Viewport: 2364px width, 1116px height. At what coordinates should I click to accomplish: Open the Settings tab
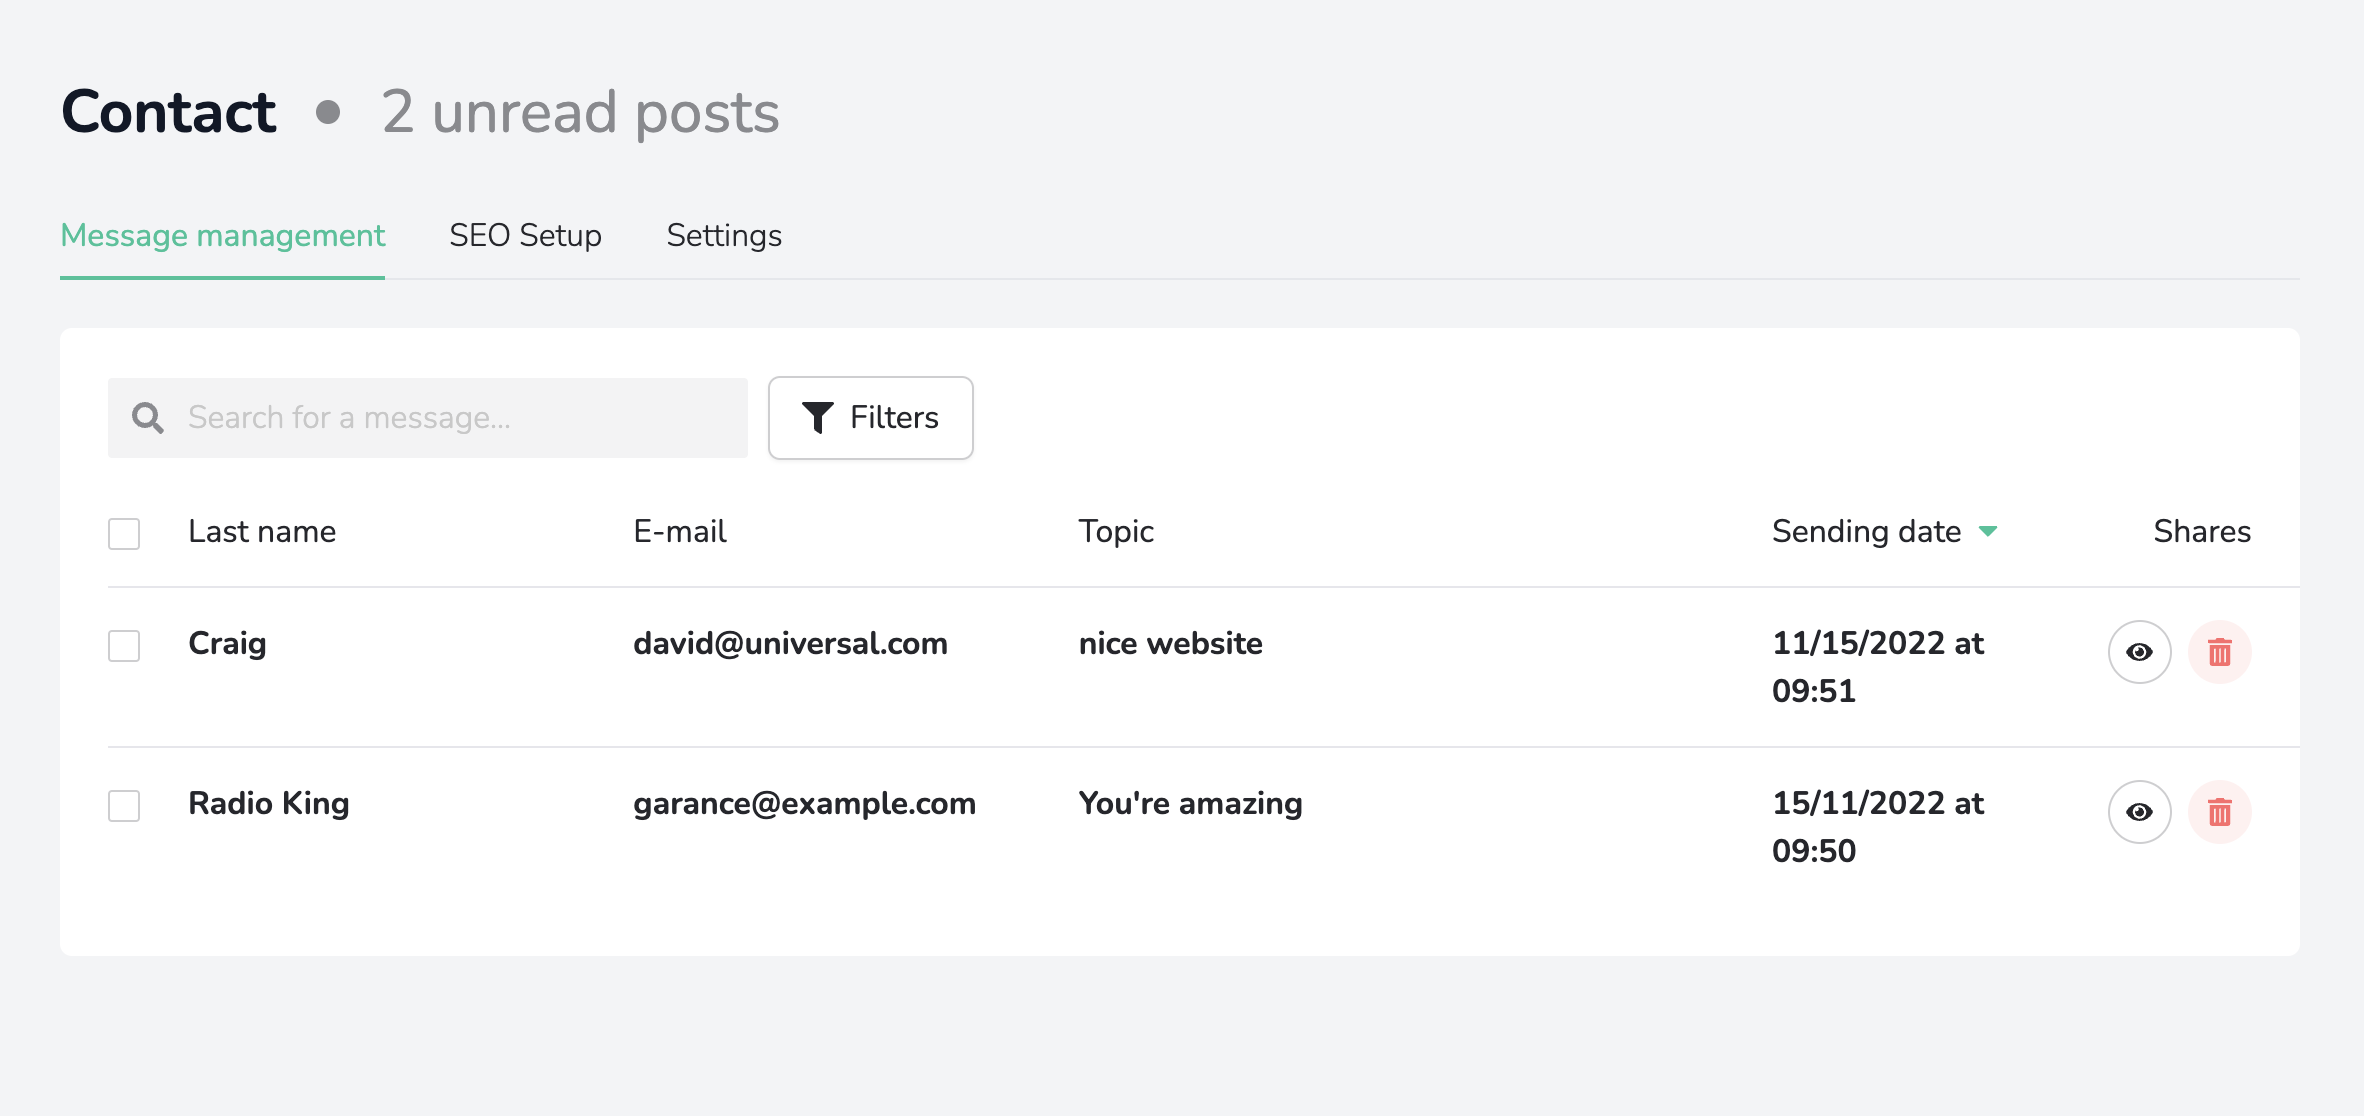(x=724, y=236)
